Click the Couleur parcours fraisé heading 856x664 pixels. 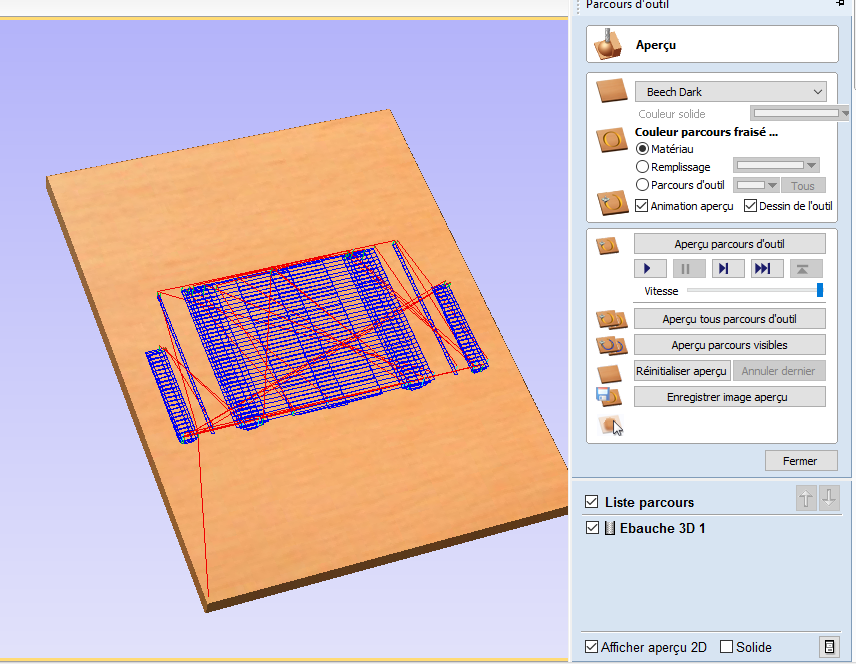pyautogui.click(x=706, y=132)
